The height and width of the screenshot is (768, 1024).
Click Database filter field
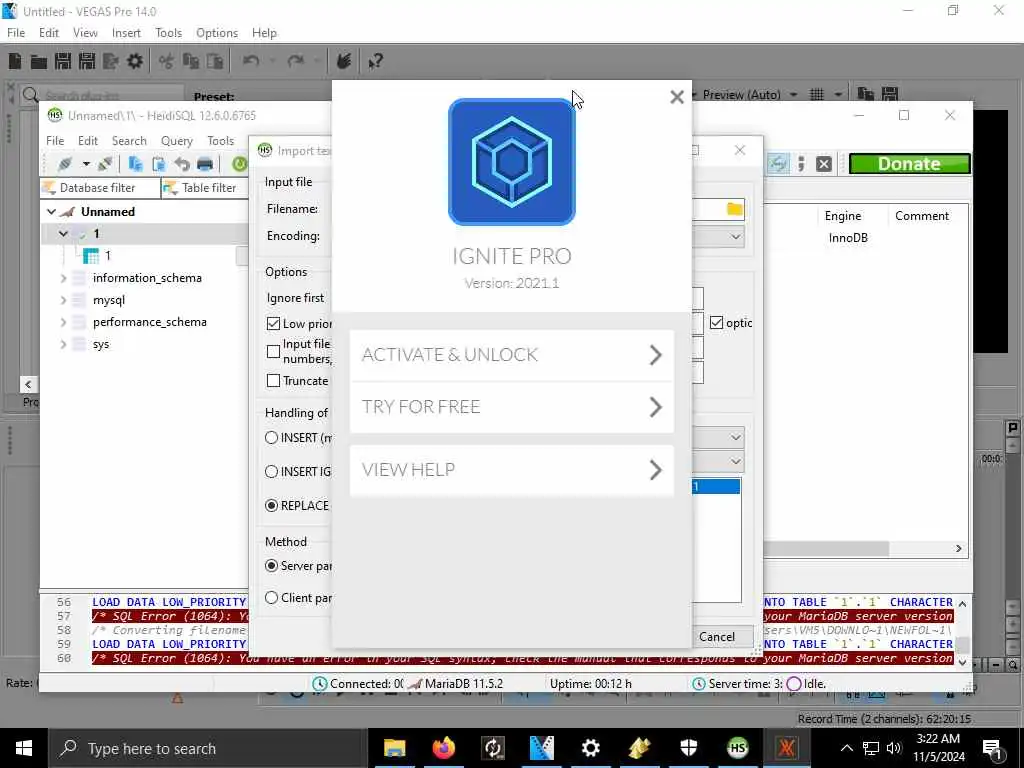pyautogui.click(x=99, y=188)
